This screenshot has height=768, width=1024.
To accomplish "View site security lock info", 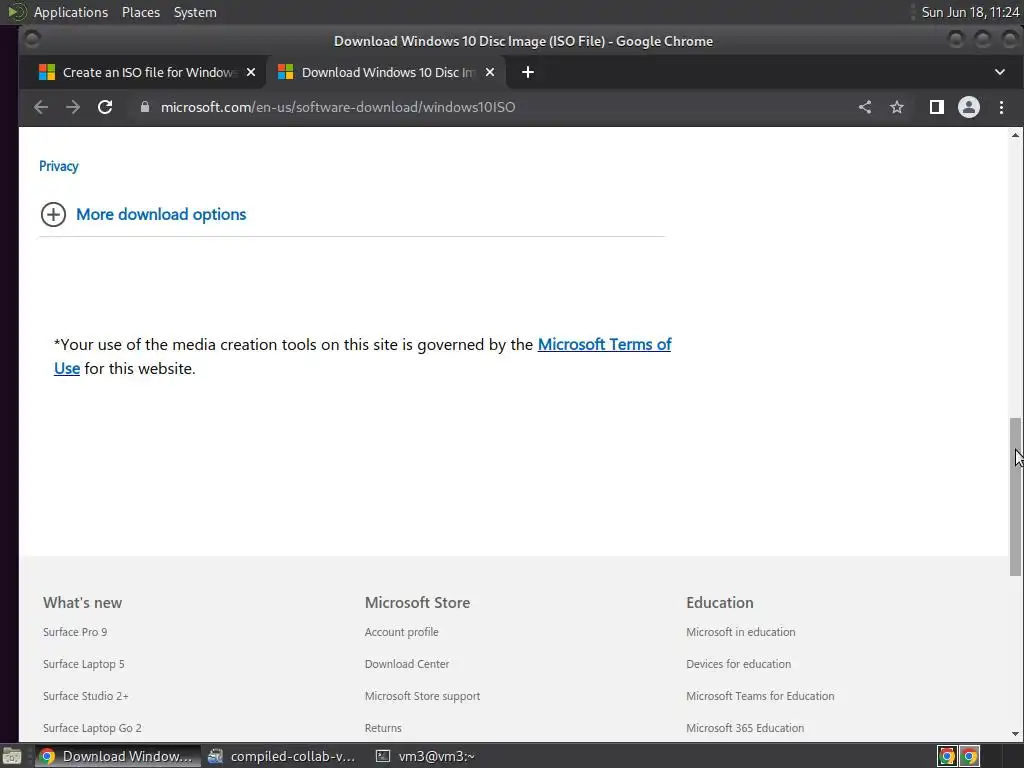I will click(x=145, y=107).
